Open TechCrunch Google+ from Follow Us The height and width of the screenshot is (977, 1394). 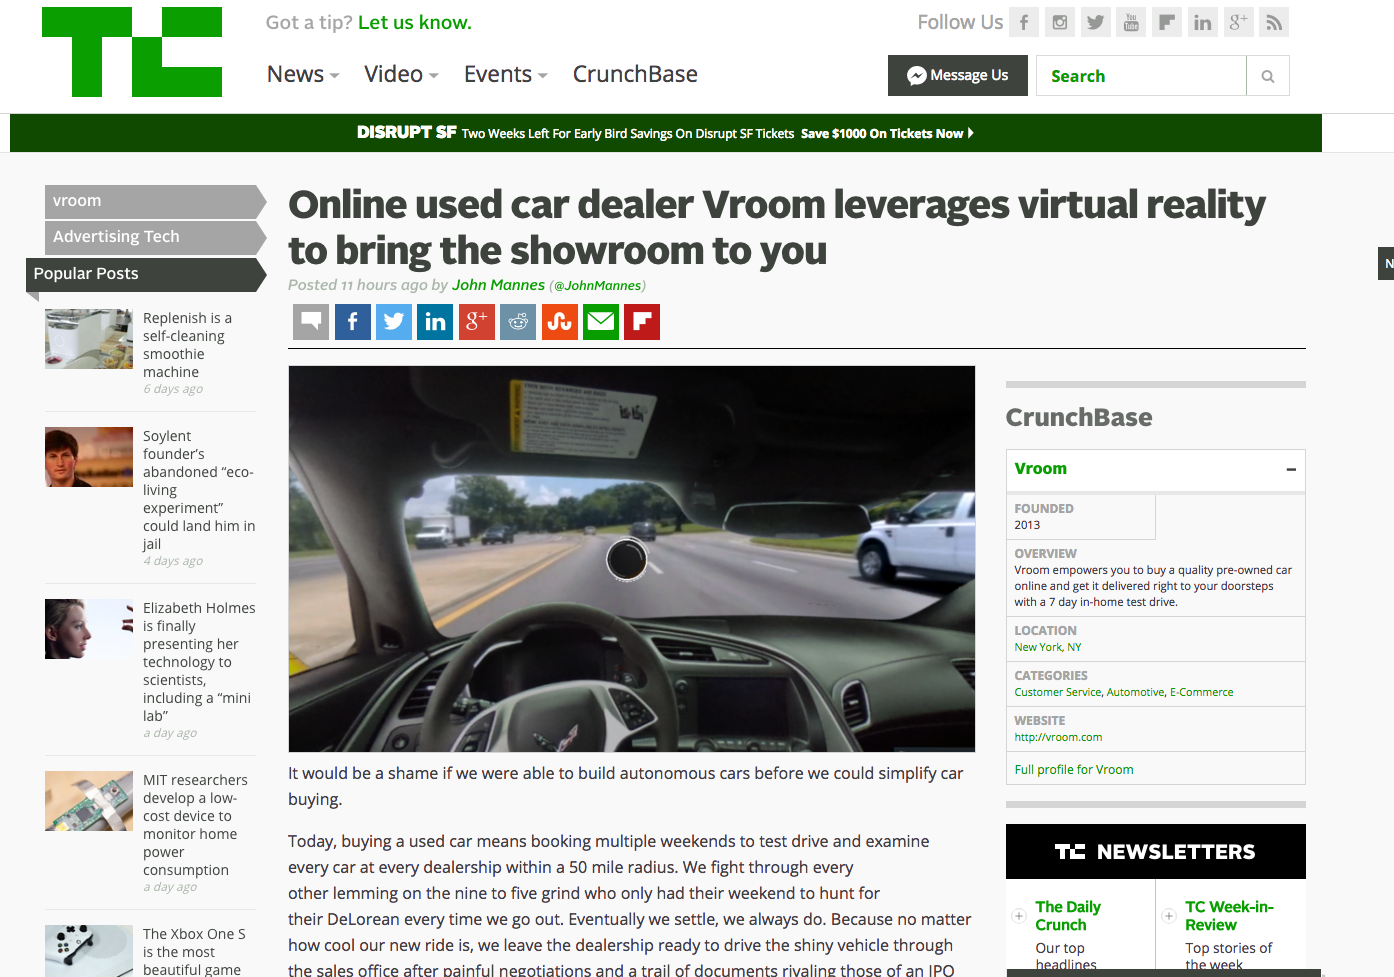pyautogui.click(x=1238, y=22)
